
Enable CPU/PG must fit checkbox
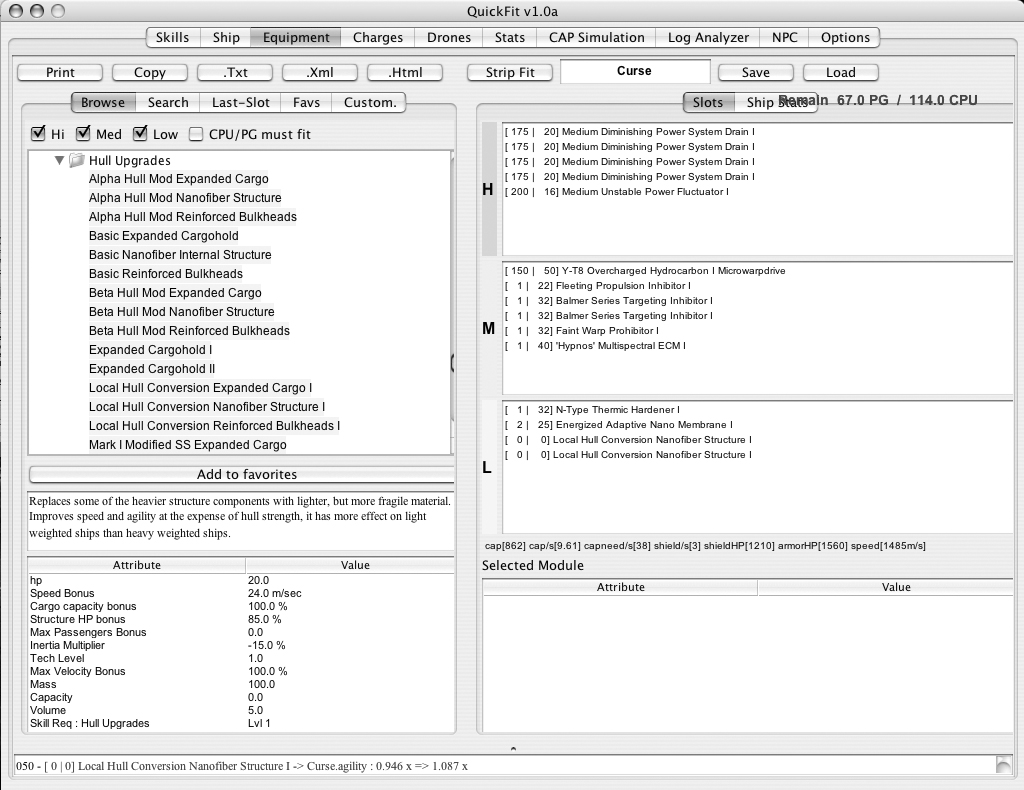coord(196,134)
